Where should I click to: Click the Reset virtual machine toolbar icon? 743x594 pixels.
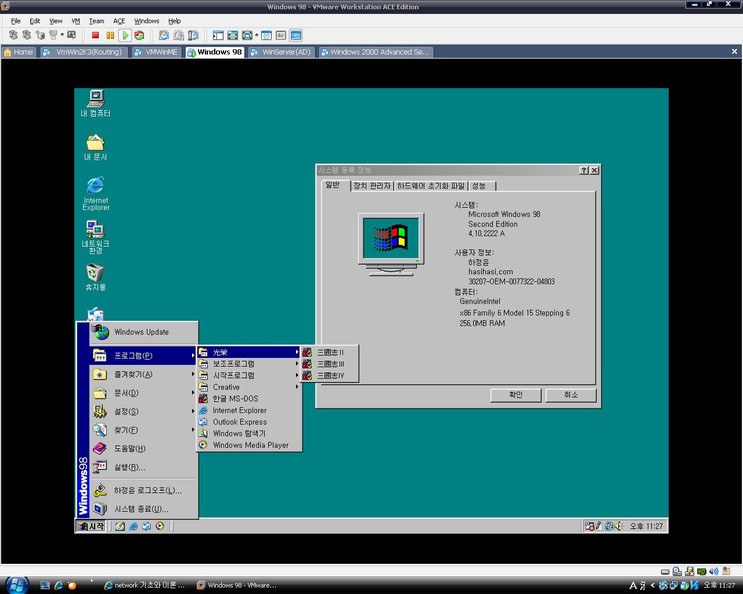point(139,35)
